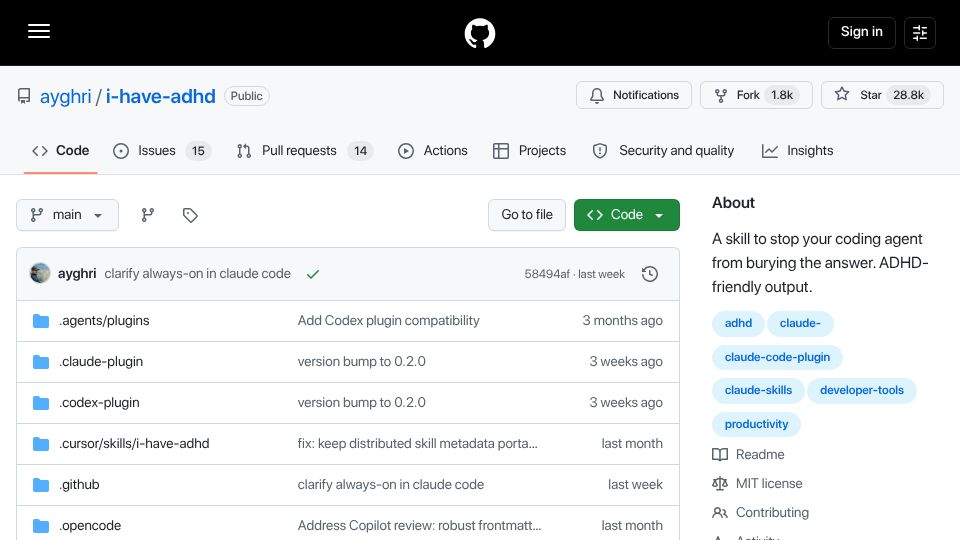
Task: View branches via the branch icon
Action: tap(148, 215)
